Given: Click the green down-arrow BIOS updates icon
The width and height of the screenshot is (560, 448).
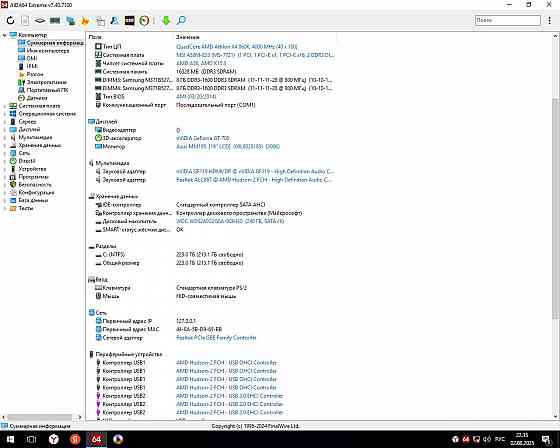Looking at the screenshot, I should [x=166, y=20].
